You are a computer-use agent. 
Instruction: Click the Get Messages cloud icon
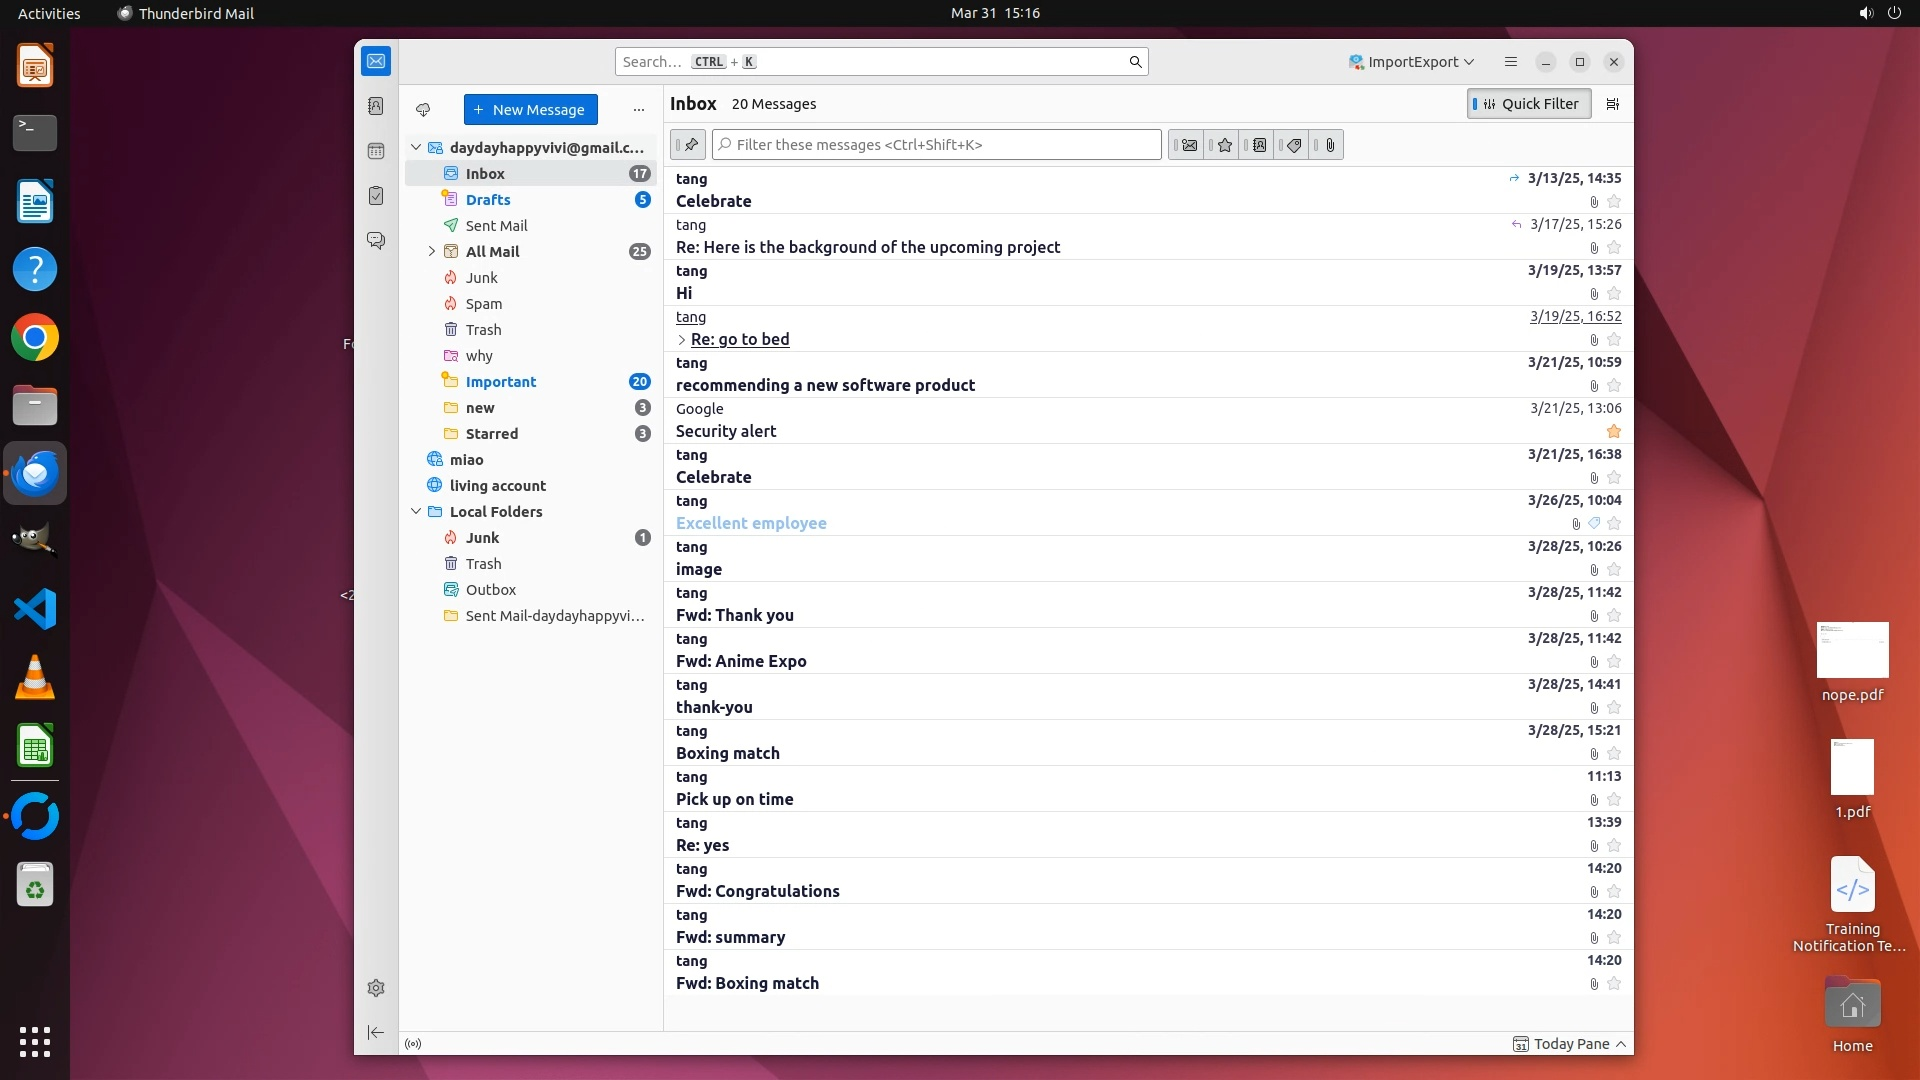(423, 110)
